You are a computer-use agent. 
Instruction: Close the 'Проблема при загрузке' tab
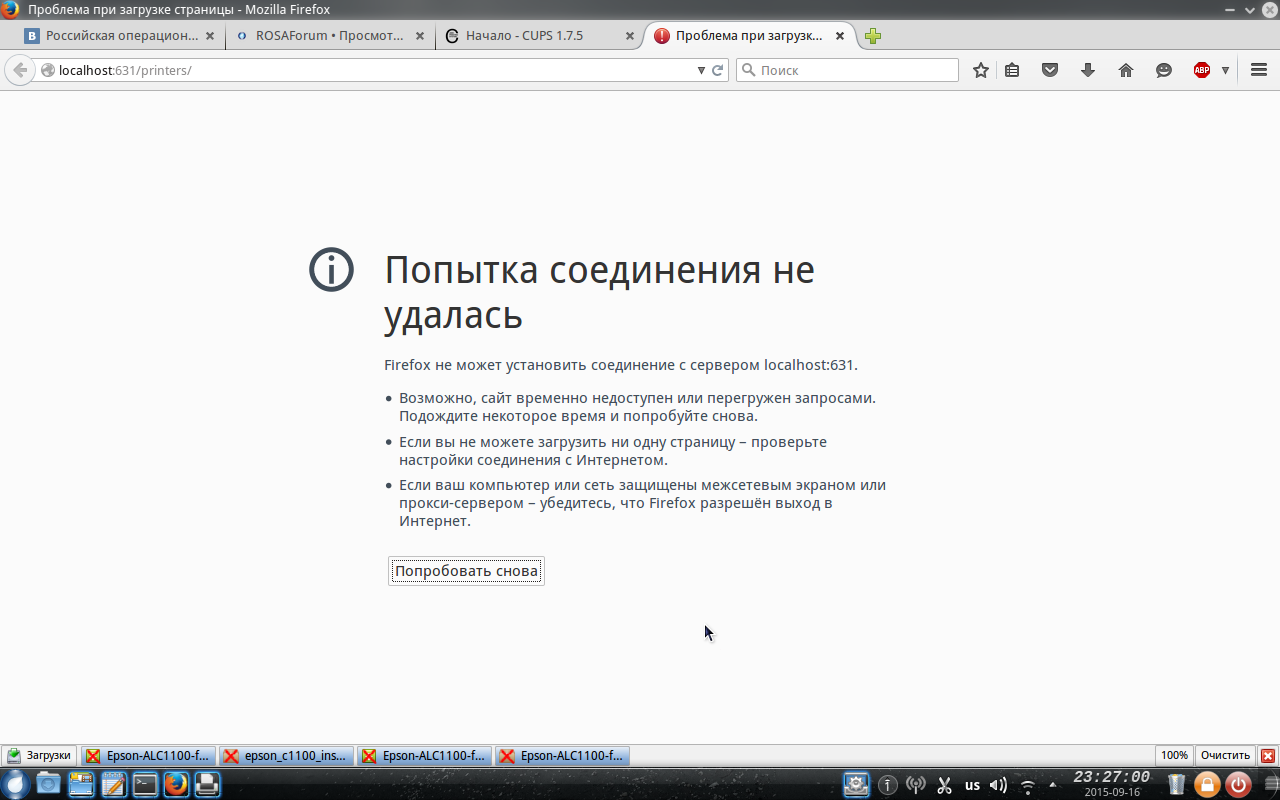click(840, 36)
